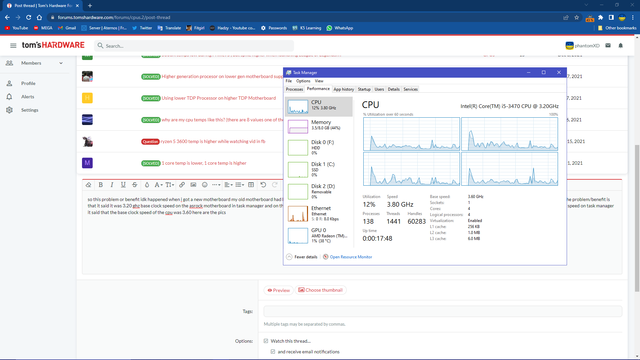The image size is (640, 360).
Task: Insert link using chain icon
Action: pyautogui.click(x=182, y=185)
